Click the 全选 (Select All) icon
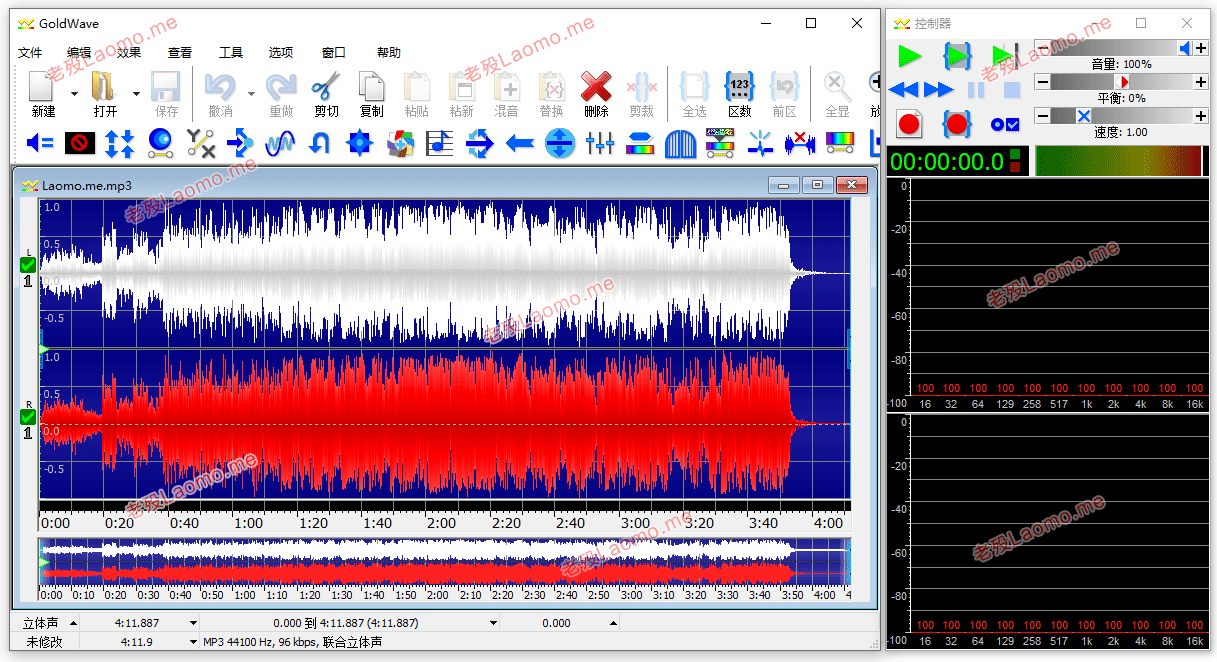Viewport: 1217px width, 662px height. pos(694,87)
